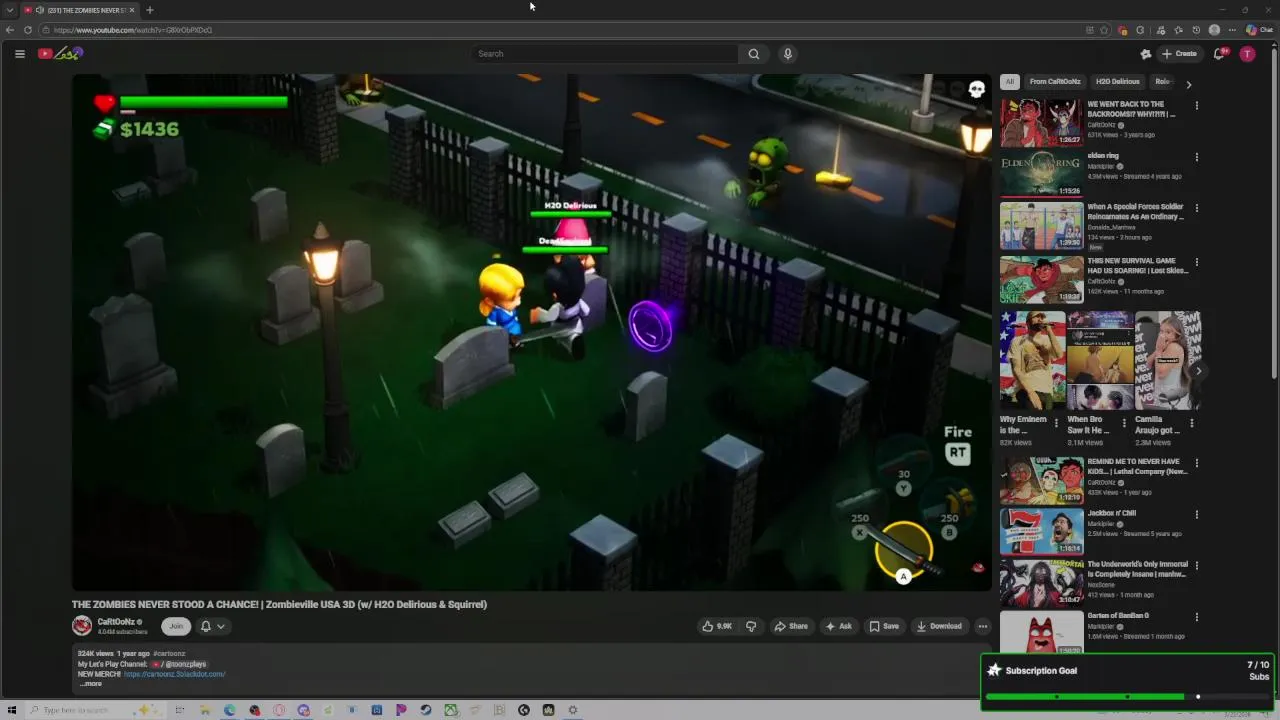Go back with the browser back arrow
The image size is (1280, 720).
pos(10,30)
